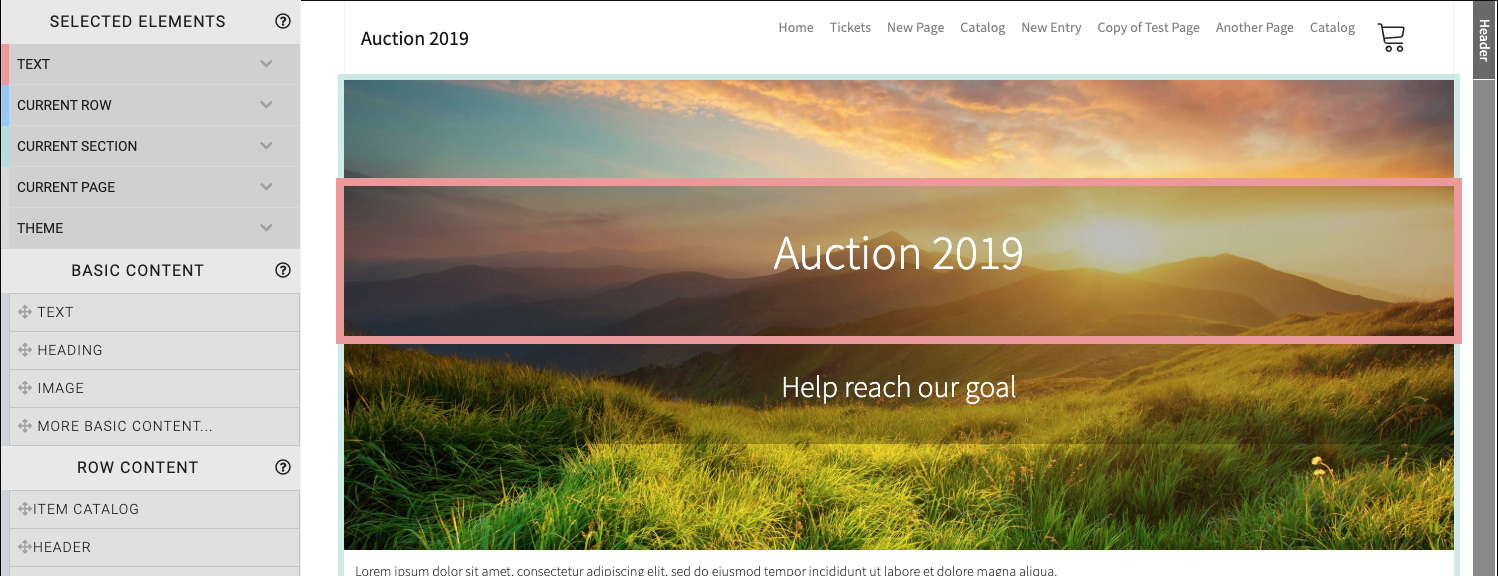The width and height of the screenshot is (1498, 576).
Task: Expand the Text element settings chevron
Action: [266, 64]
